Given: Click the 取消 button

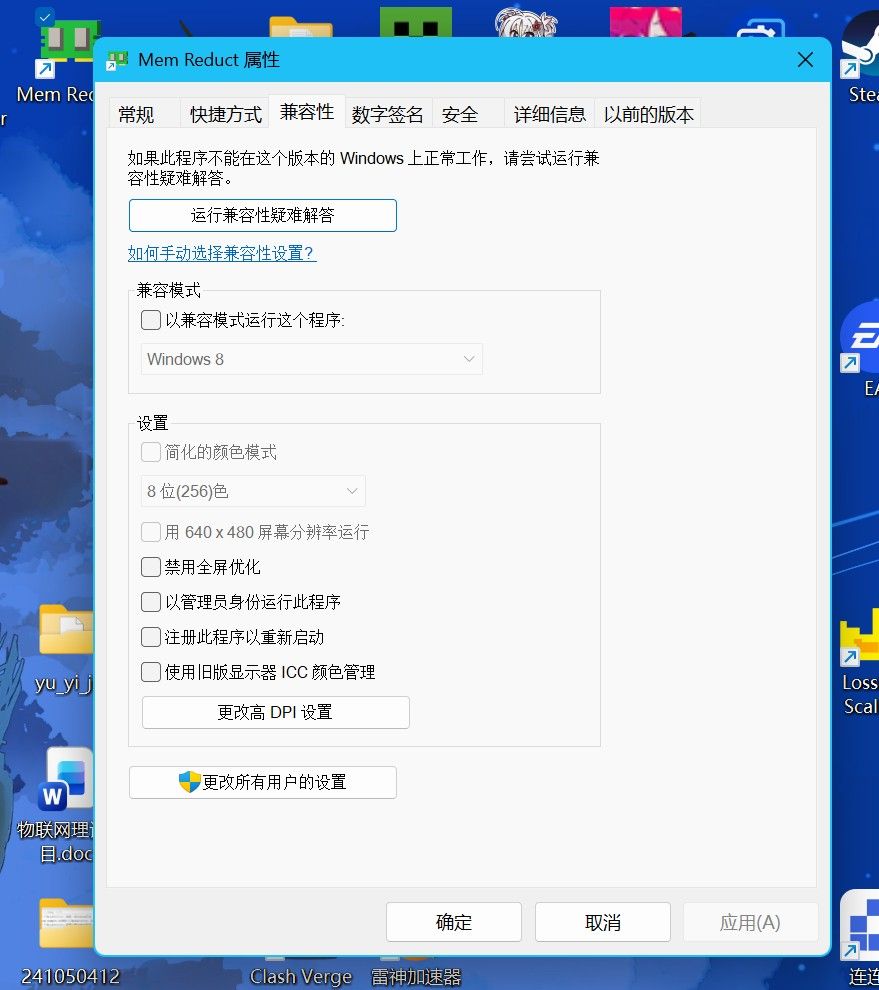Looking at the screenshot, I should pyautogui.click(x=603, y=922).
